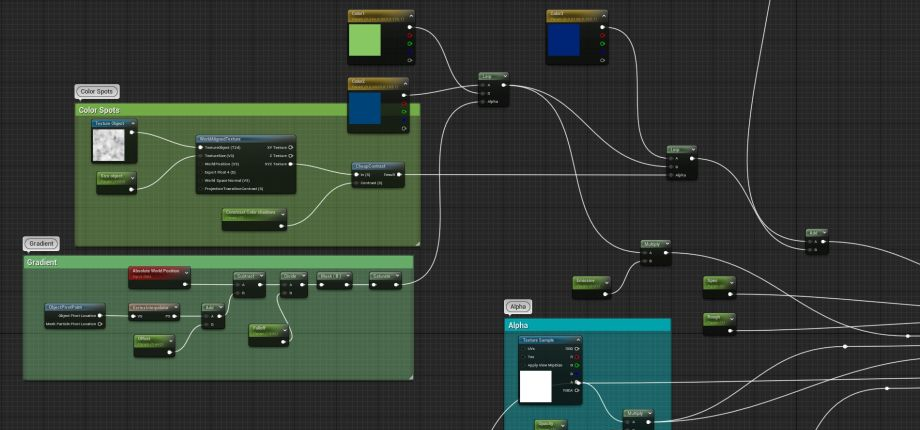Click WorldAlignedTexture XYZ Texture output pin
The image size is (920, 430).
[x=290, y=164]
